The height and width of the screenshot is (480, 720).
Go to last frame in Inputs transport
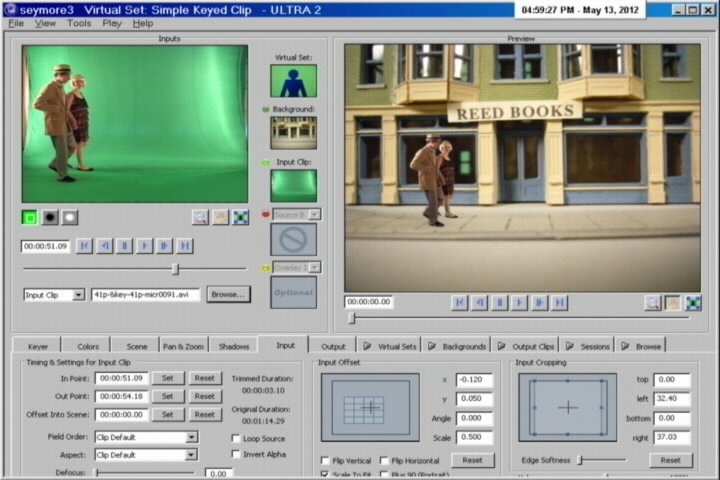[x=185, y=246]
